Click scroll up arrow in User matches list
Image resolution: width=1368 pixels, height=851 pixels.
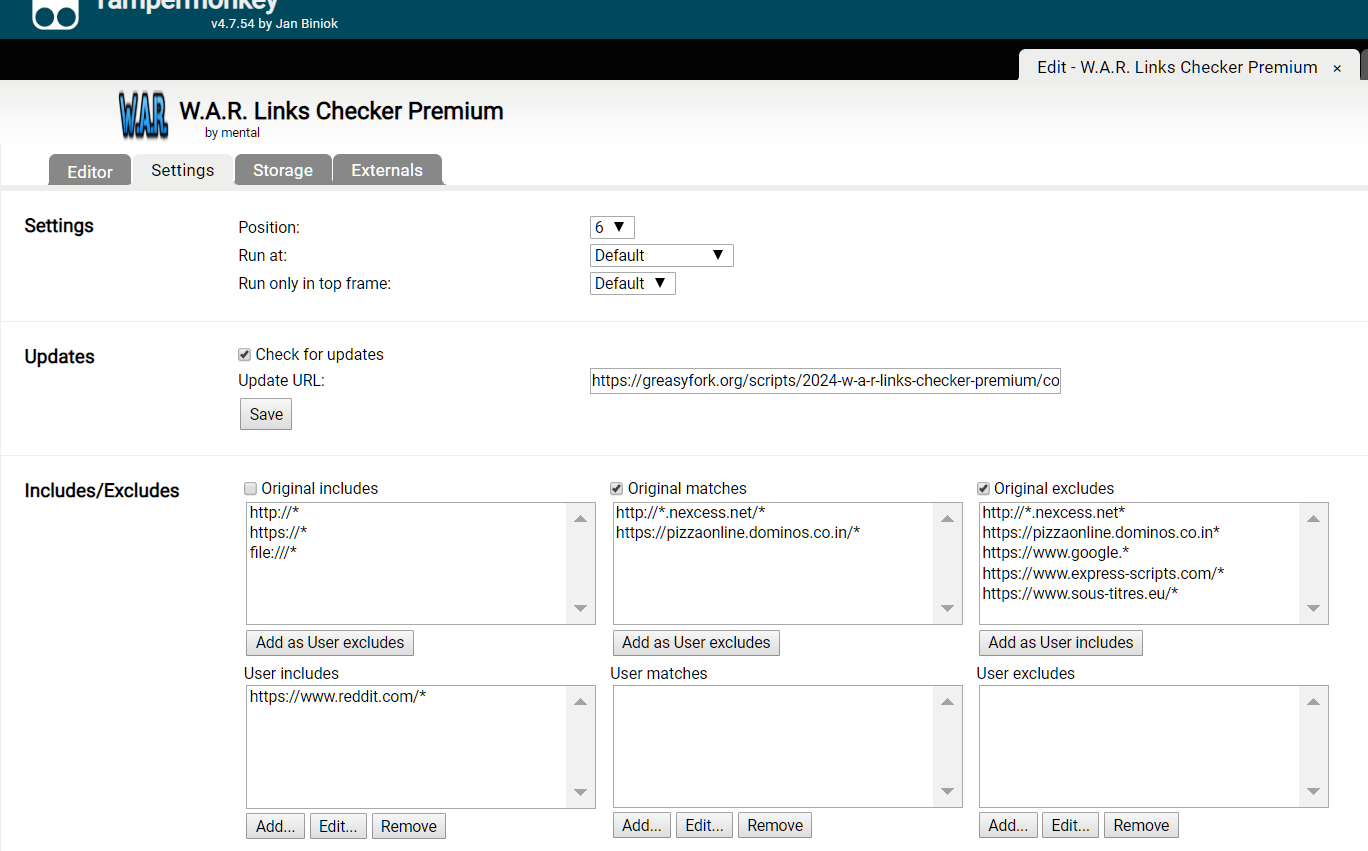pos(947,701)
